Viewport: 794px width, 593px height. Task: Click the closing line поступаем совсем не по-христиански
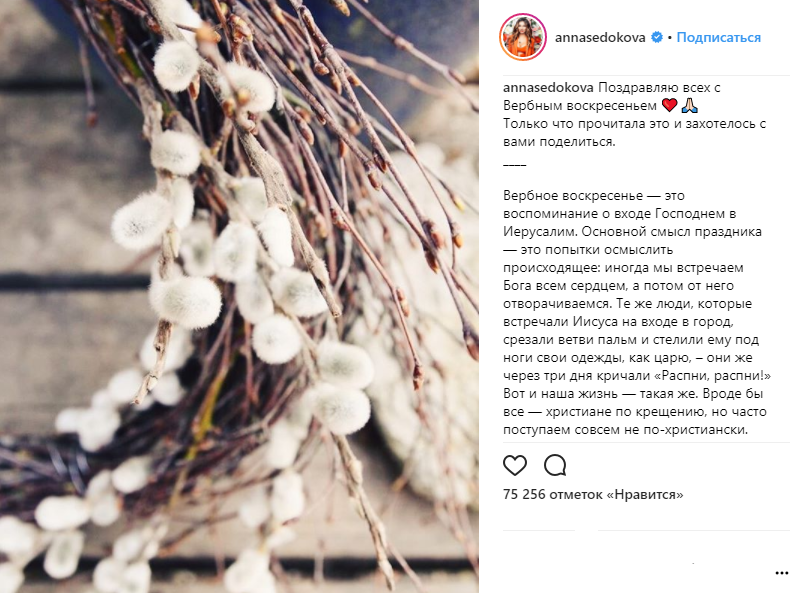coord(625,430)
